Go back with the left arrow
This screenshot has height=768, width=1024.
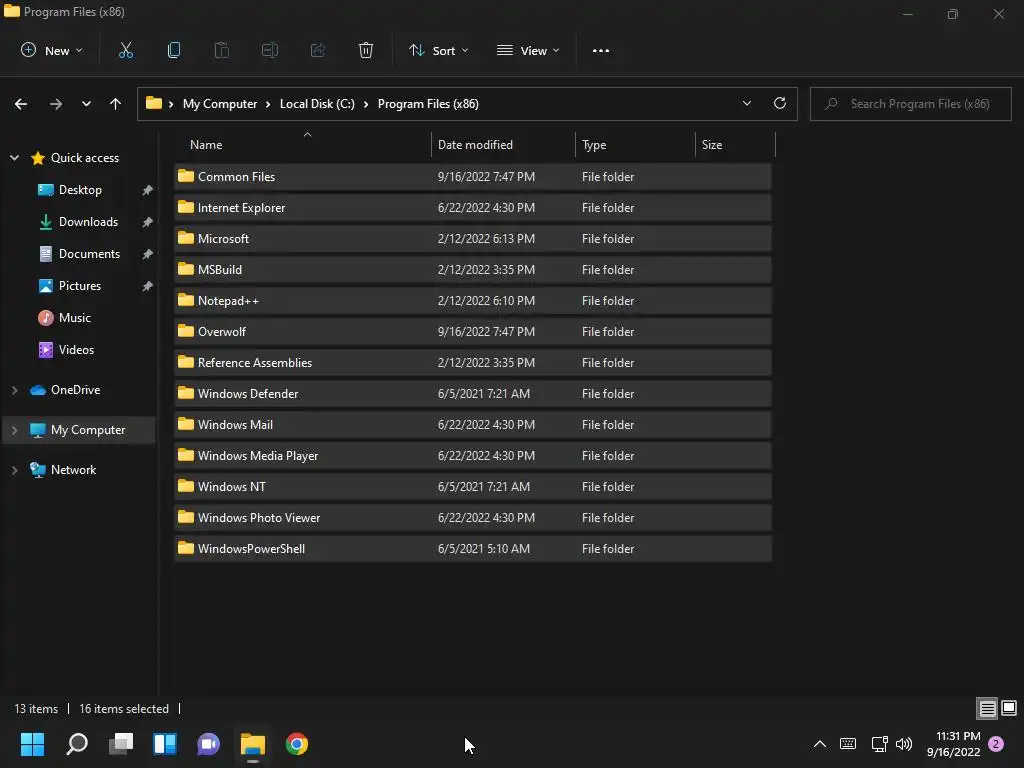[x=21, y=104]
